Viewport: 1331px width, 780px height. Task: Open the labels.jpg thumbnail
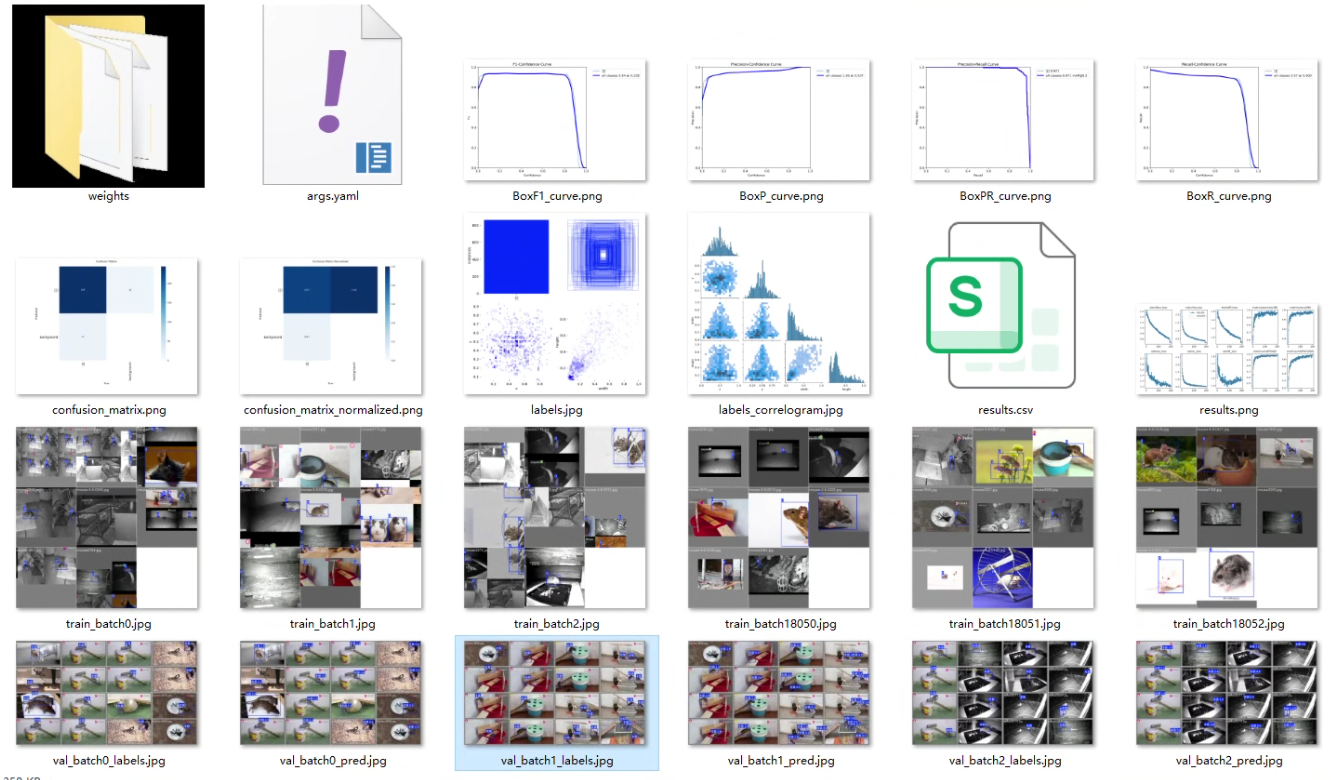pyautogui.click(x=556, y=304)
